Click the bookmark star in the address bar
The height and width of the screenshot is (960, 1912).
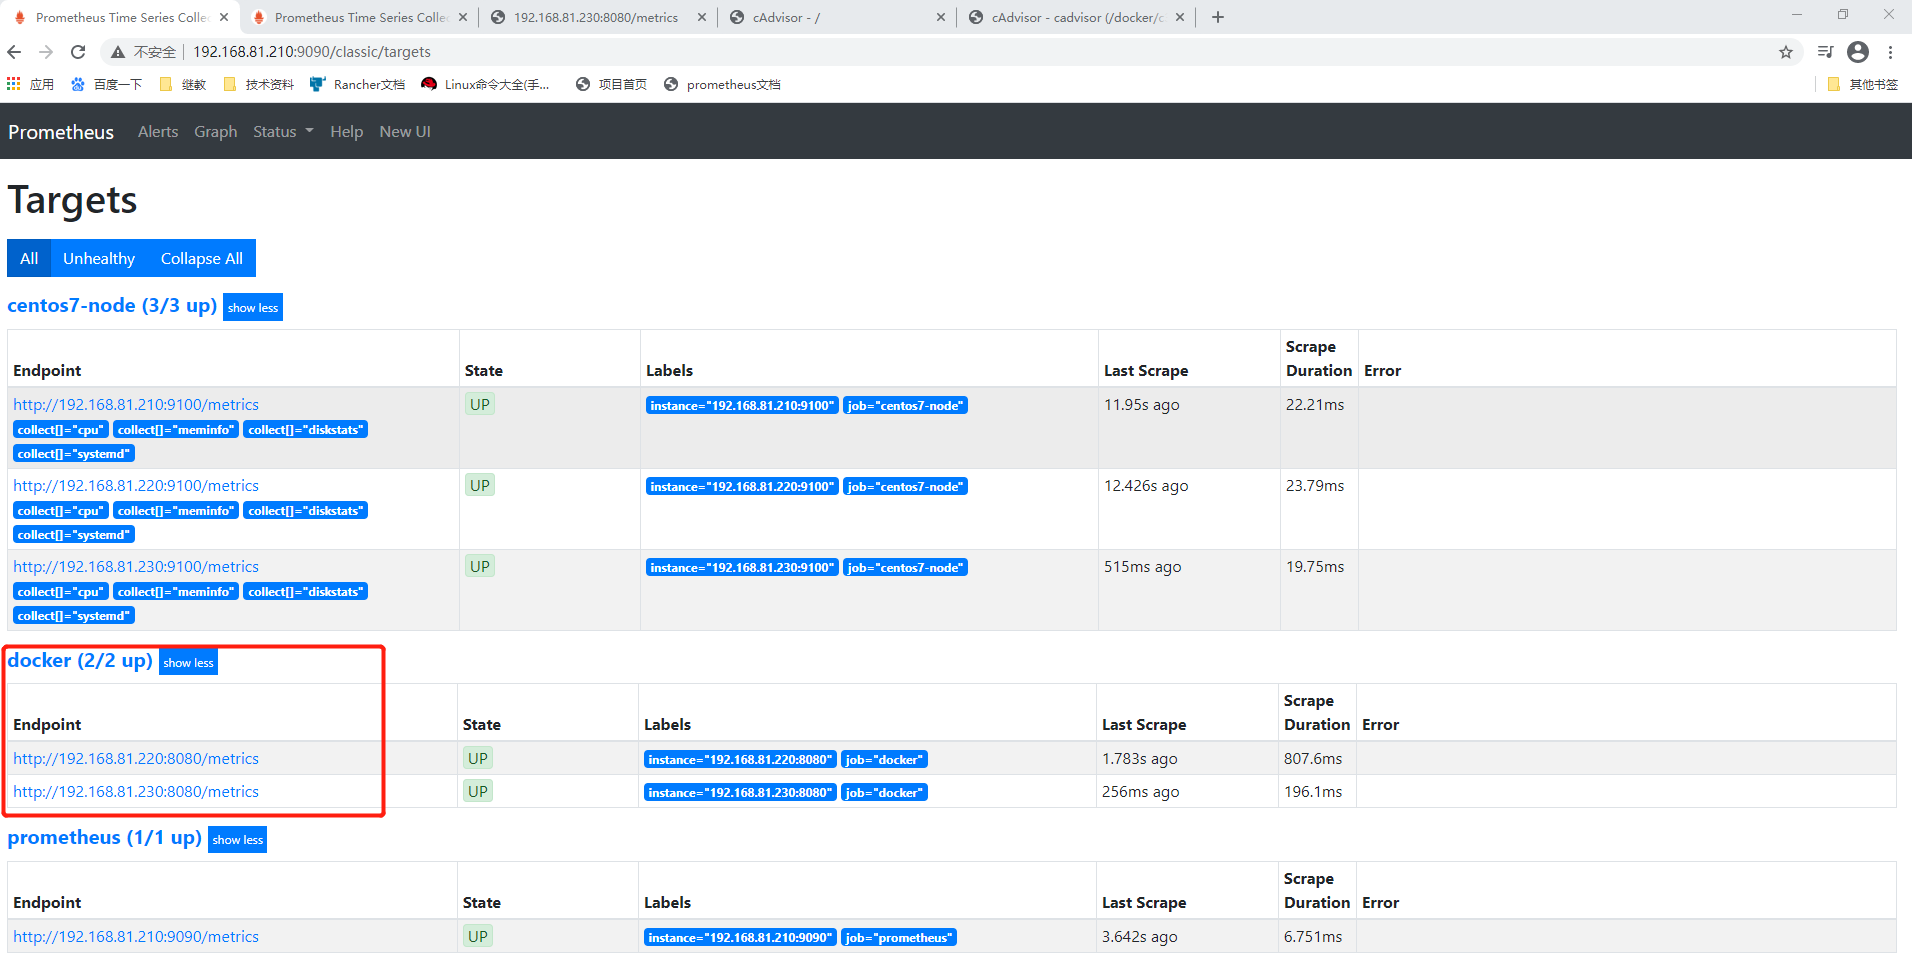1786,52
